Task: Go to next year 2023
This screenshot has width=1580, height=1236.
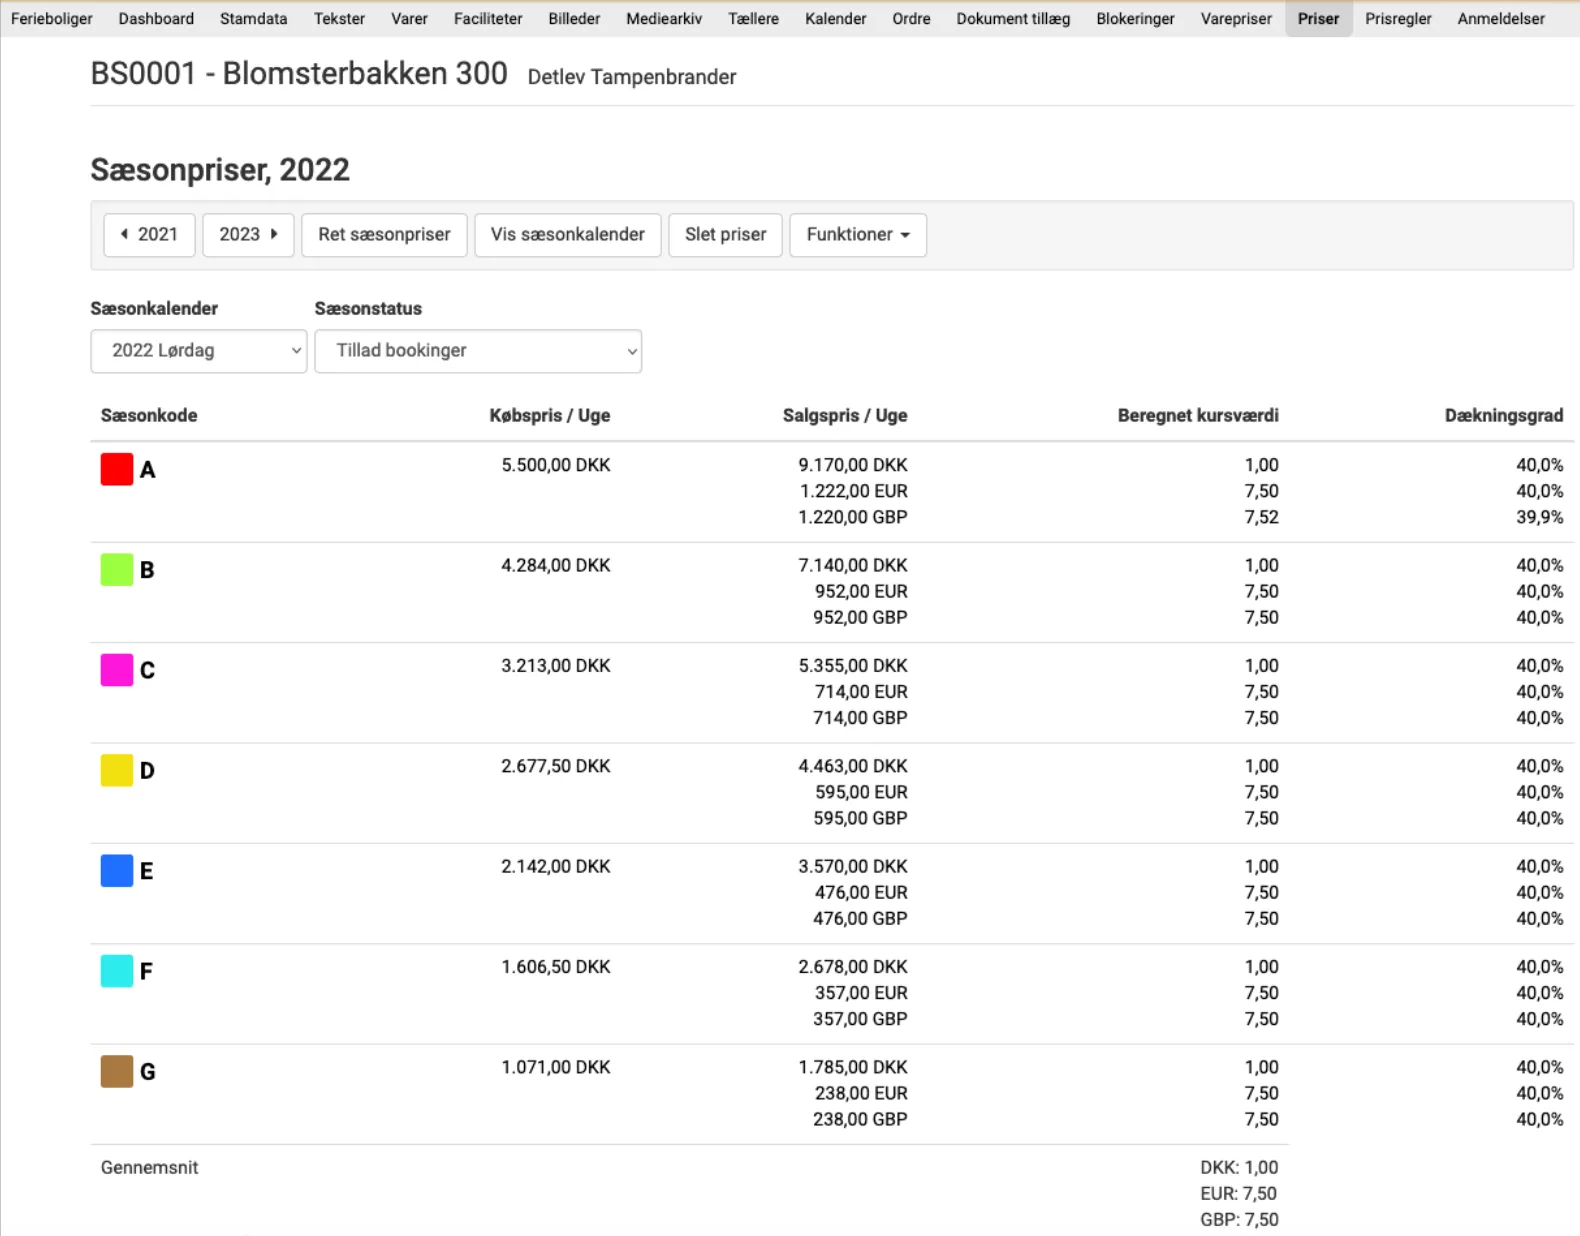Action: pyautogui.click(x=248, y=235)
